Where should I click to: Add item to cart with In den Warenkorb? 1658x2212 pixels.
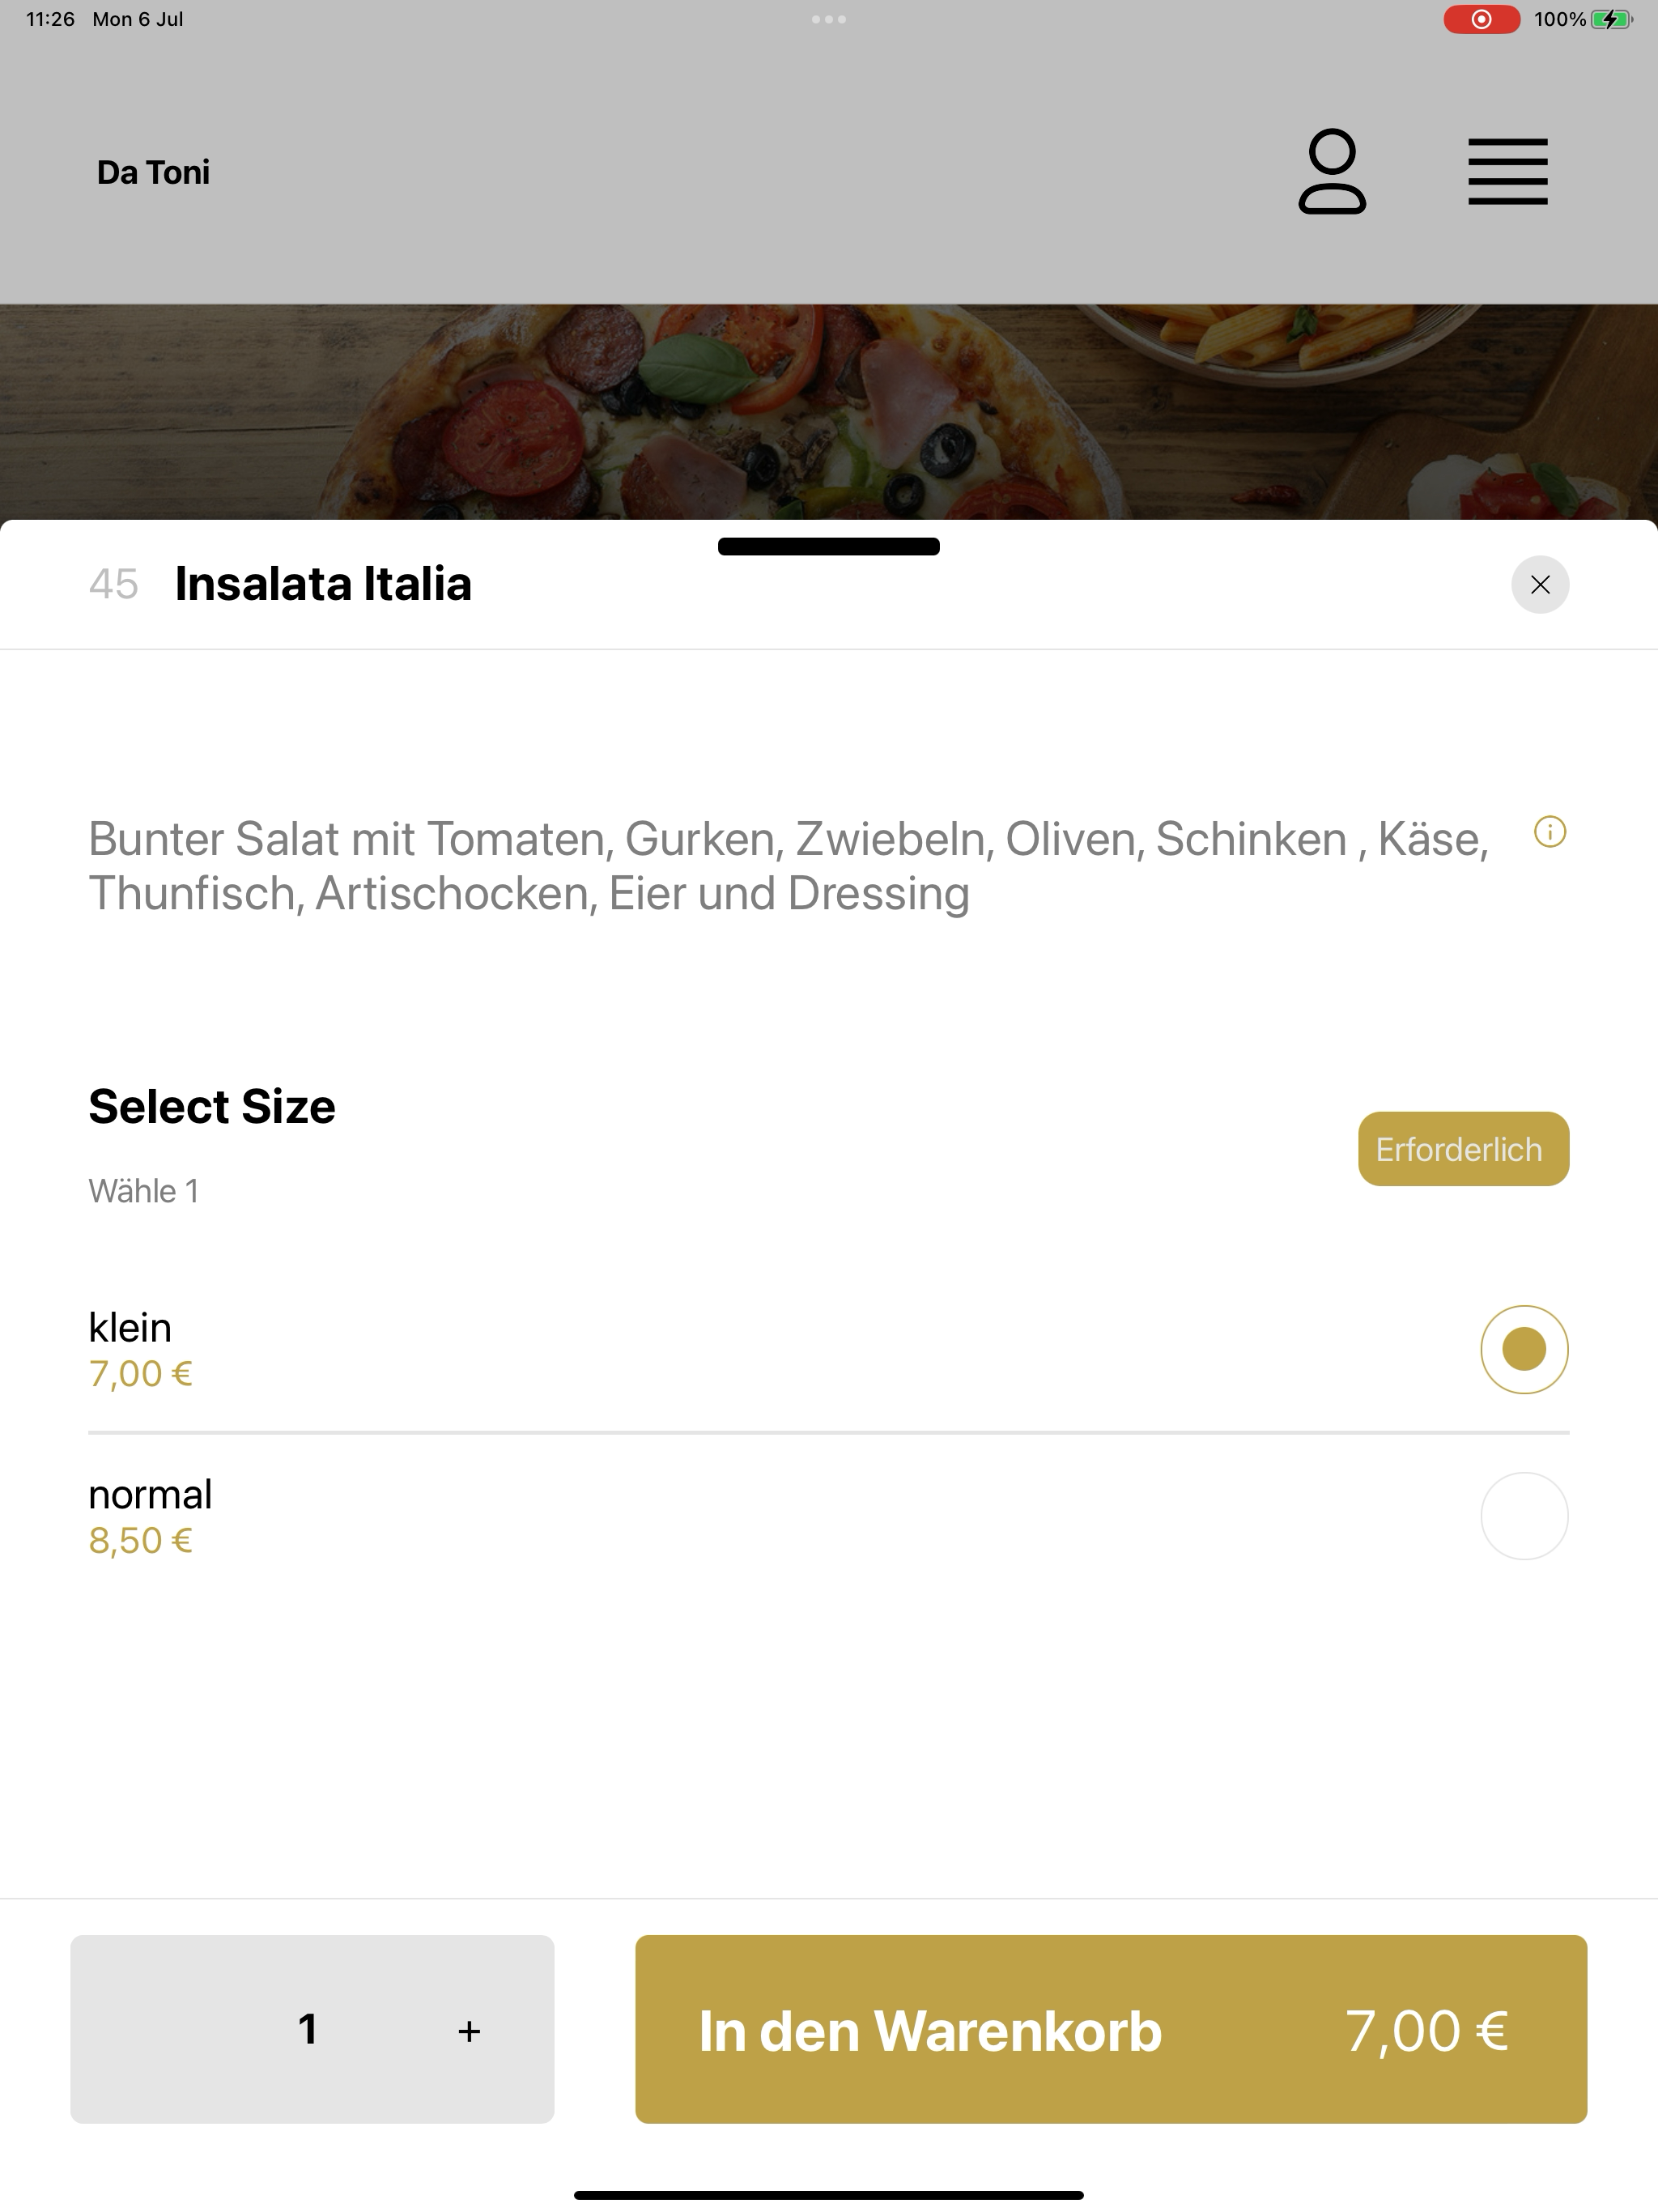point(1111,2029)
